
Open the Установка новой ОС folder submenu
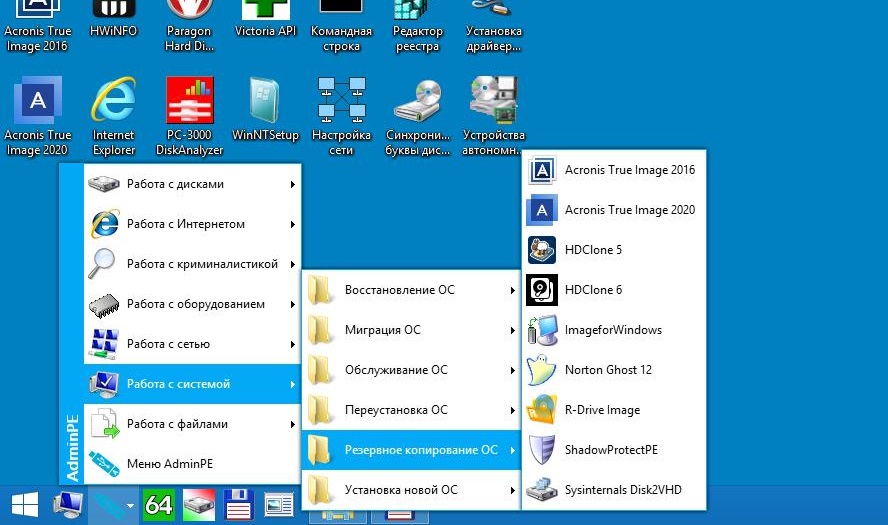point(411,490)
